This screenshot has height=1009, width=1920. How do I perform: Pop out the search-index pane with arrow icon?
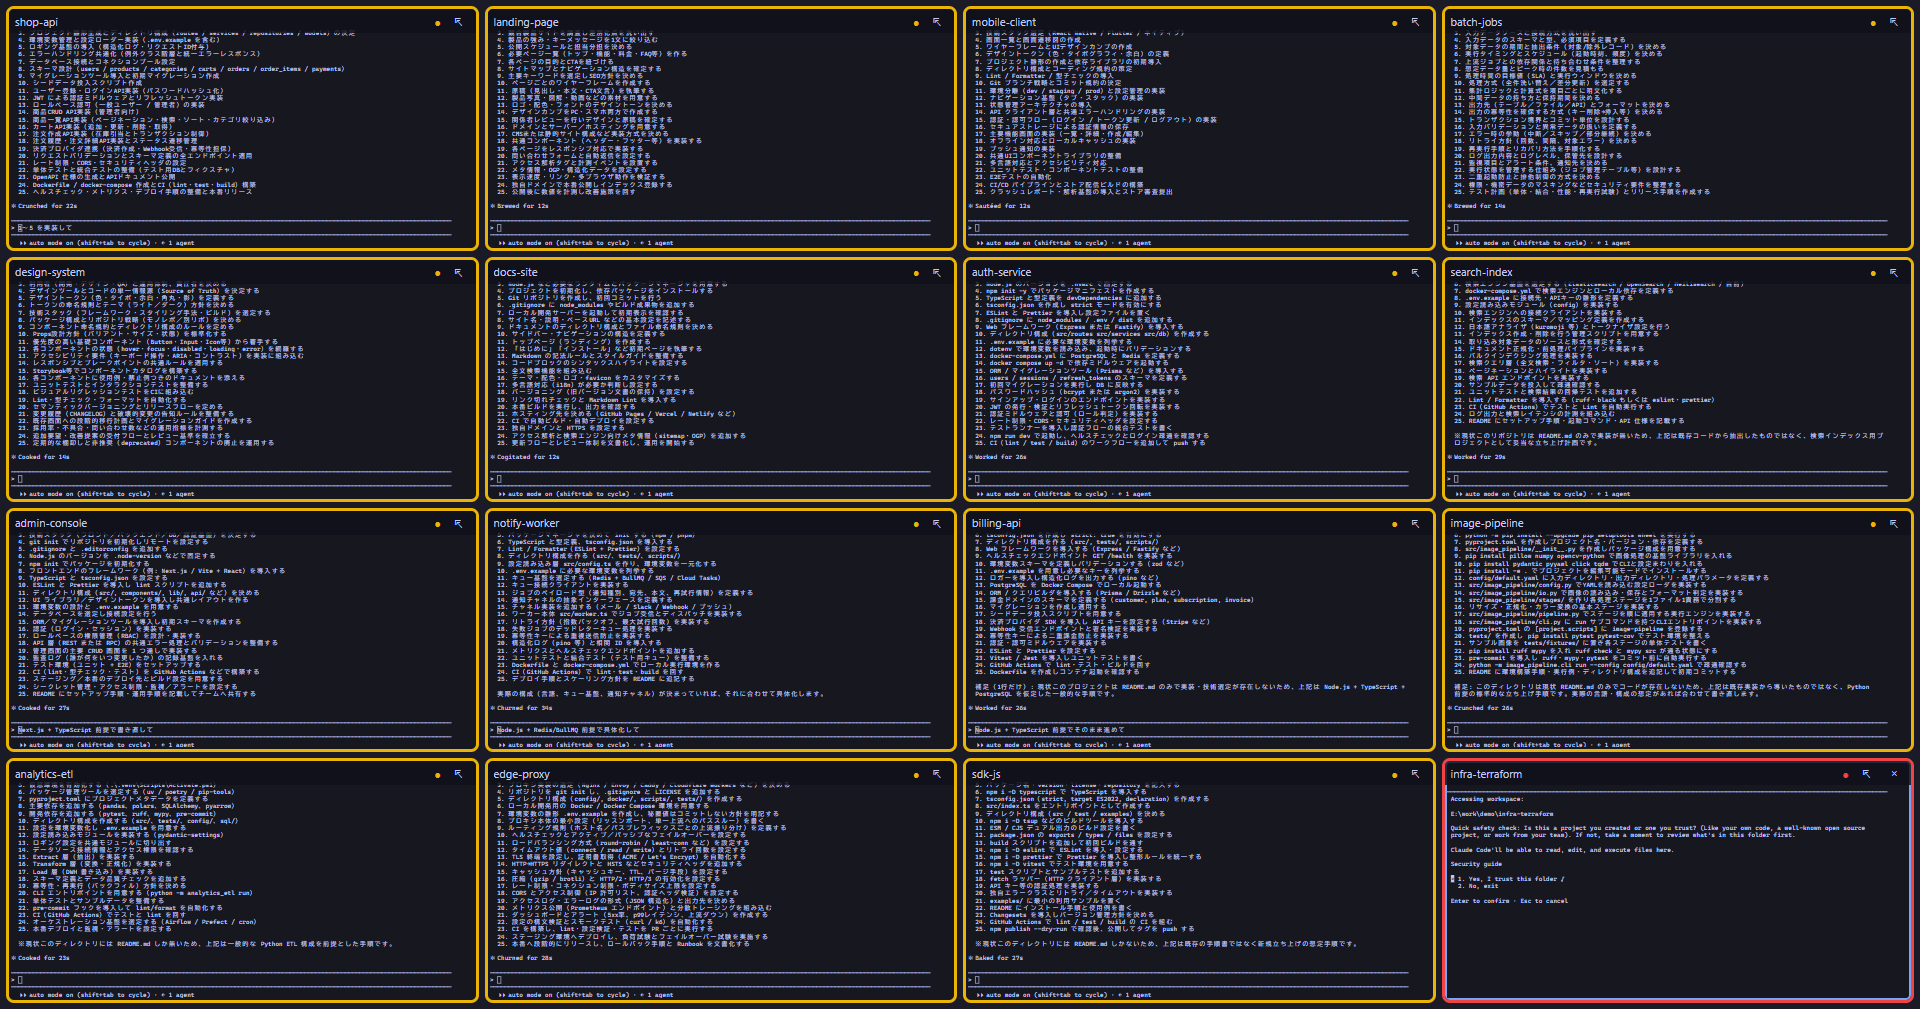pyautogui.click(x=1893, y=272)
